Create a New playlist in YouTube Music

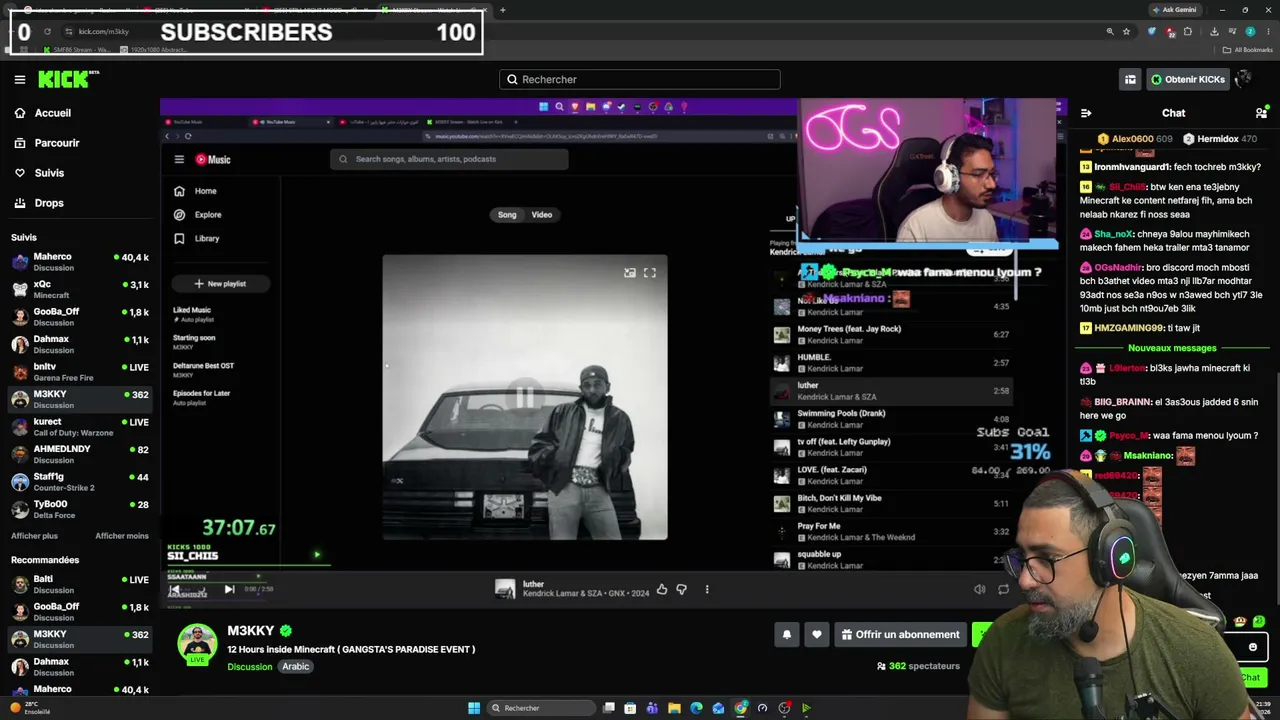tap(220, 284)
